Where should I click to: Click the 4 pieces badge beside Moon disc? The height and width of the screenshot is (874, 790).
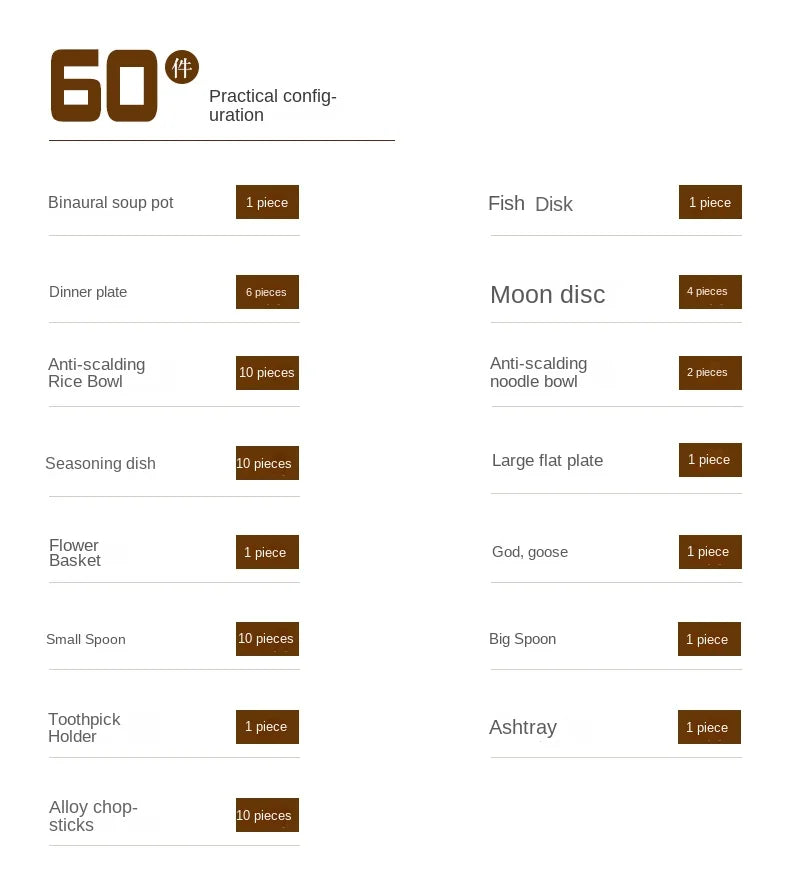(x=710, y=292)
